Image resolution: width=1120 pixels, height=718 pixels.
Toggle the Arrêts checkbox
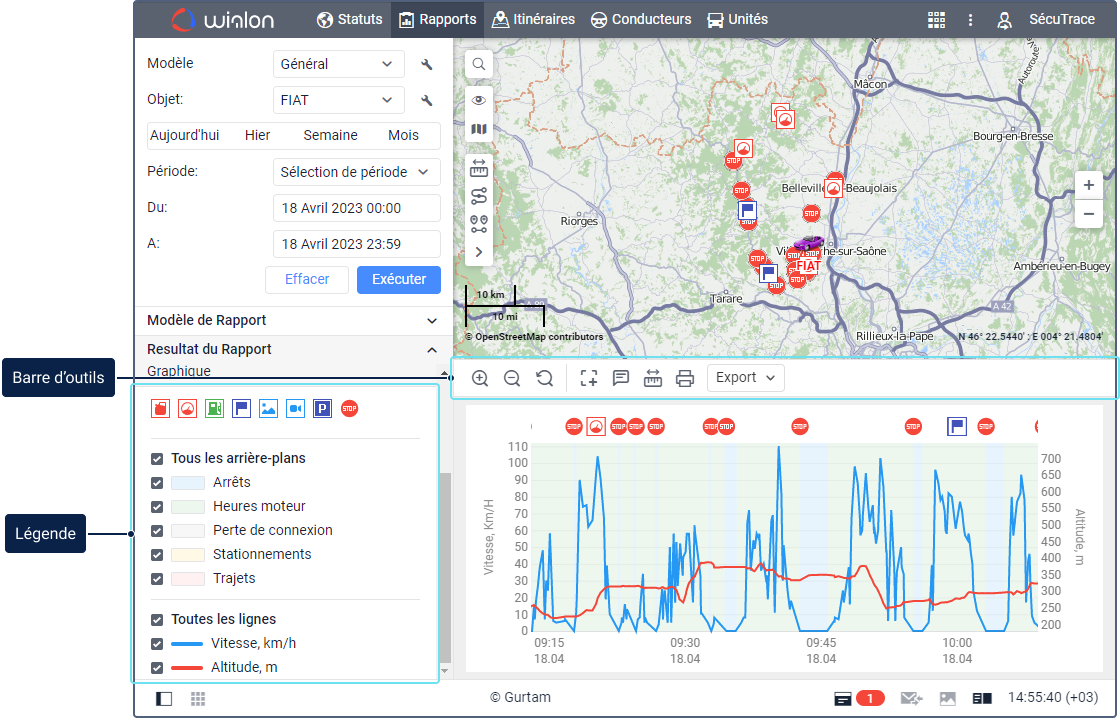pos(157,483)
